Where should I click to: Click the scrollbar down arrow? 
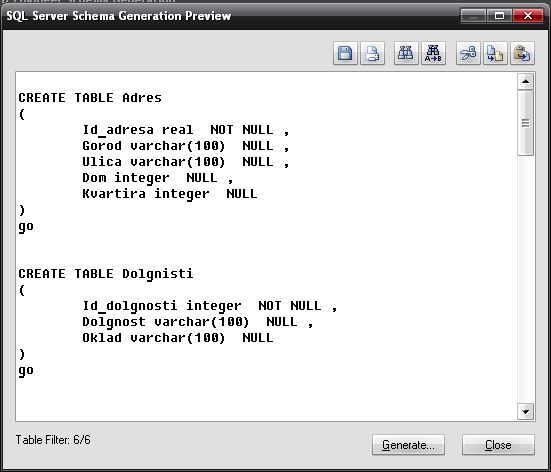pyautogui.click(x=525, y=412)
